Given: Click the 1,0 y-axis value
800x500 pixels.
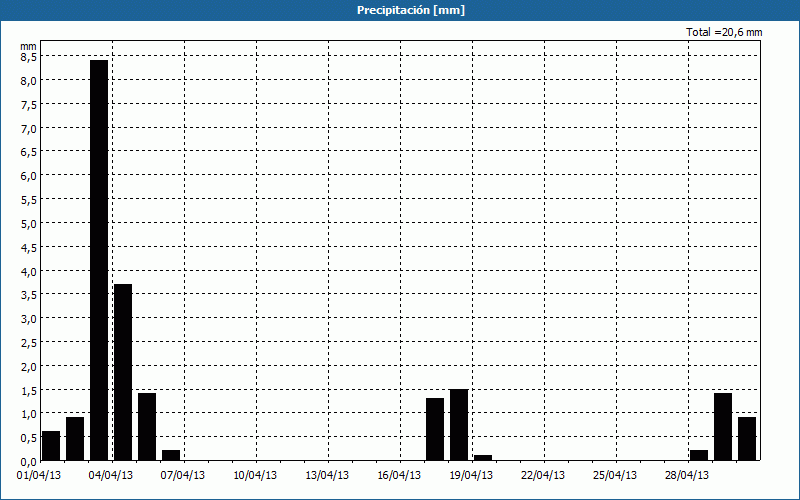Looking at the screenshot, I should (x=28, y=414).
